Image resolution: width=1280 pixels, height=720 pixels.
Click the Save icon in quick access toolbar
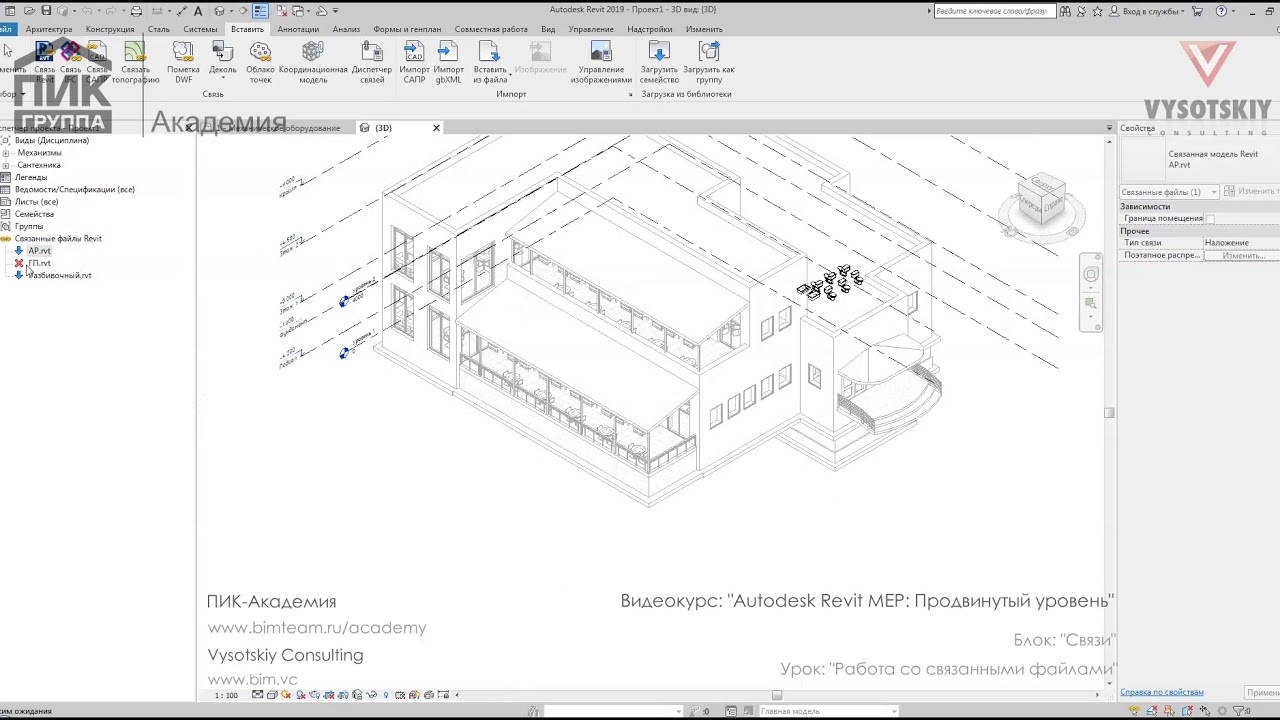[44, 11]
